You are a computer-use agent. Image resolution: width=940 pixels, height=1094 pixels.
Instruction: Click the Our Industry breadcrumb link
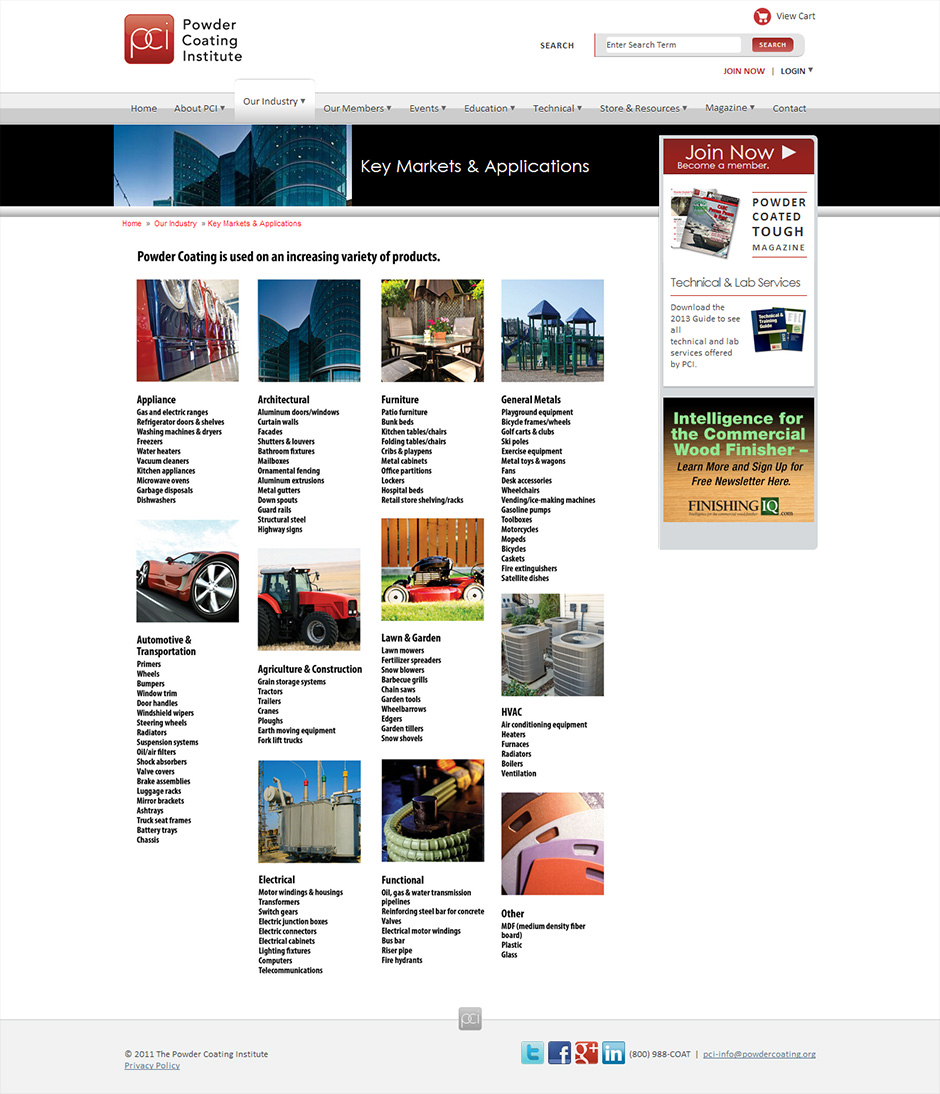[x=175, y=224]
